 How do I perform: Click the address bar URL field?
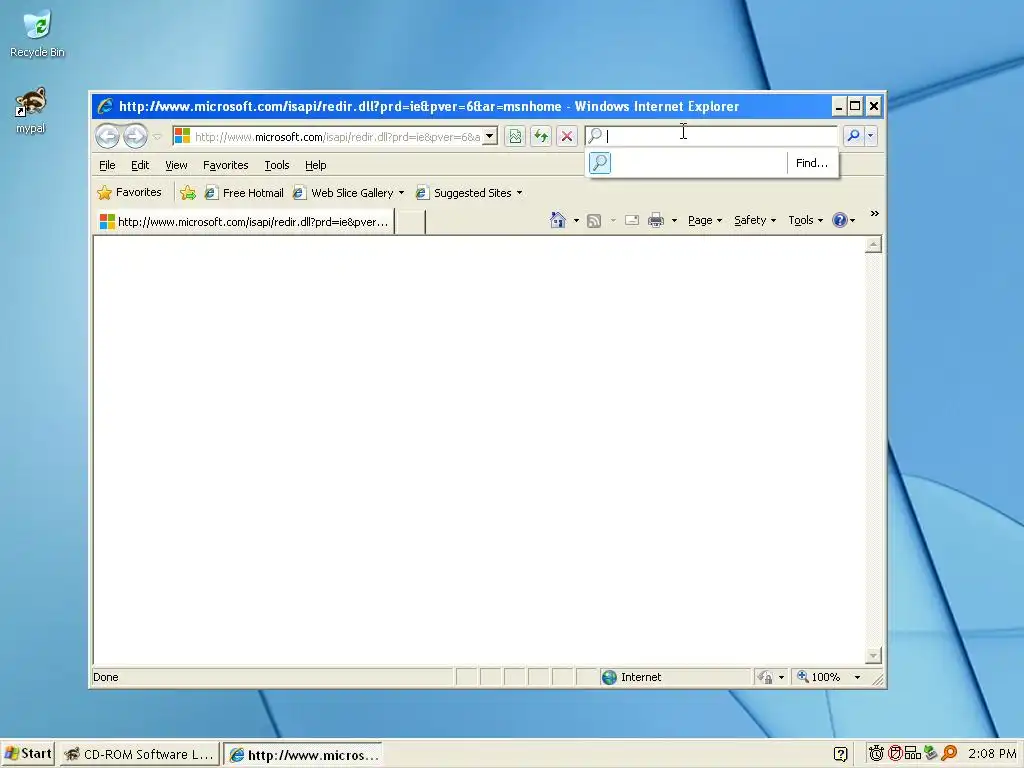click(337, 136)
